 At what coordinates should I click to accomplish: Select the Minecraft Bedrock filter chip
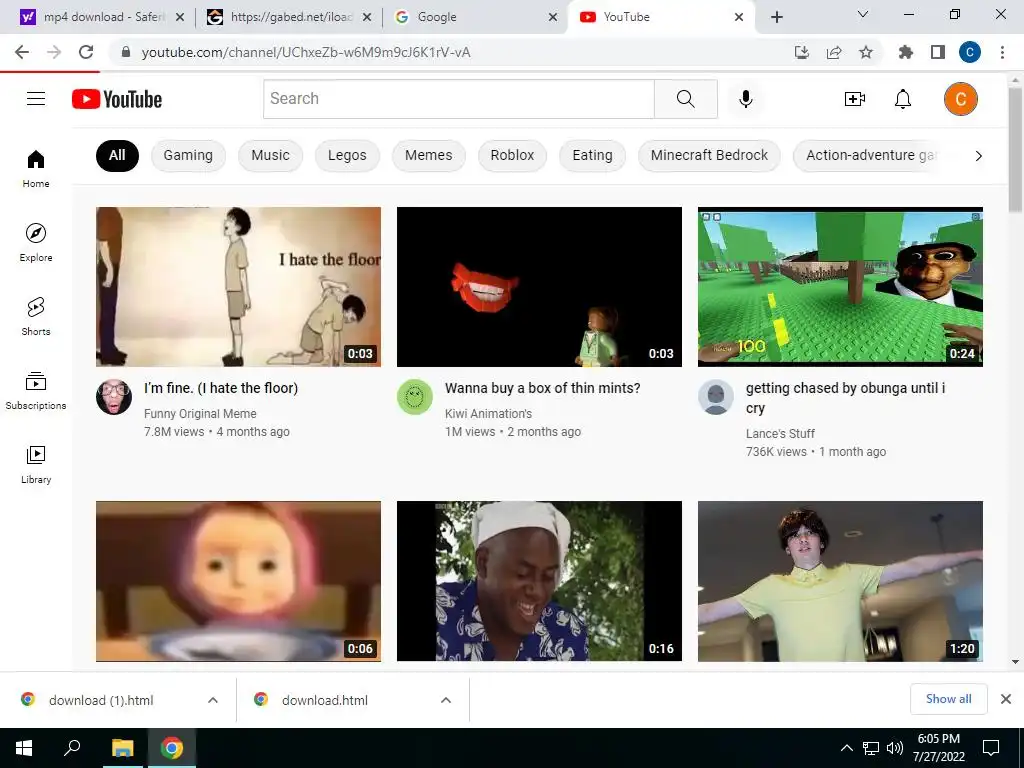[x=709, y=155]
